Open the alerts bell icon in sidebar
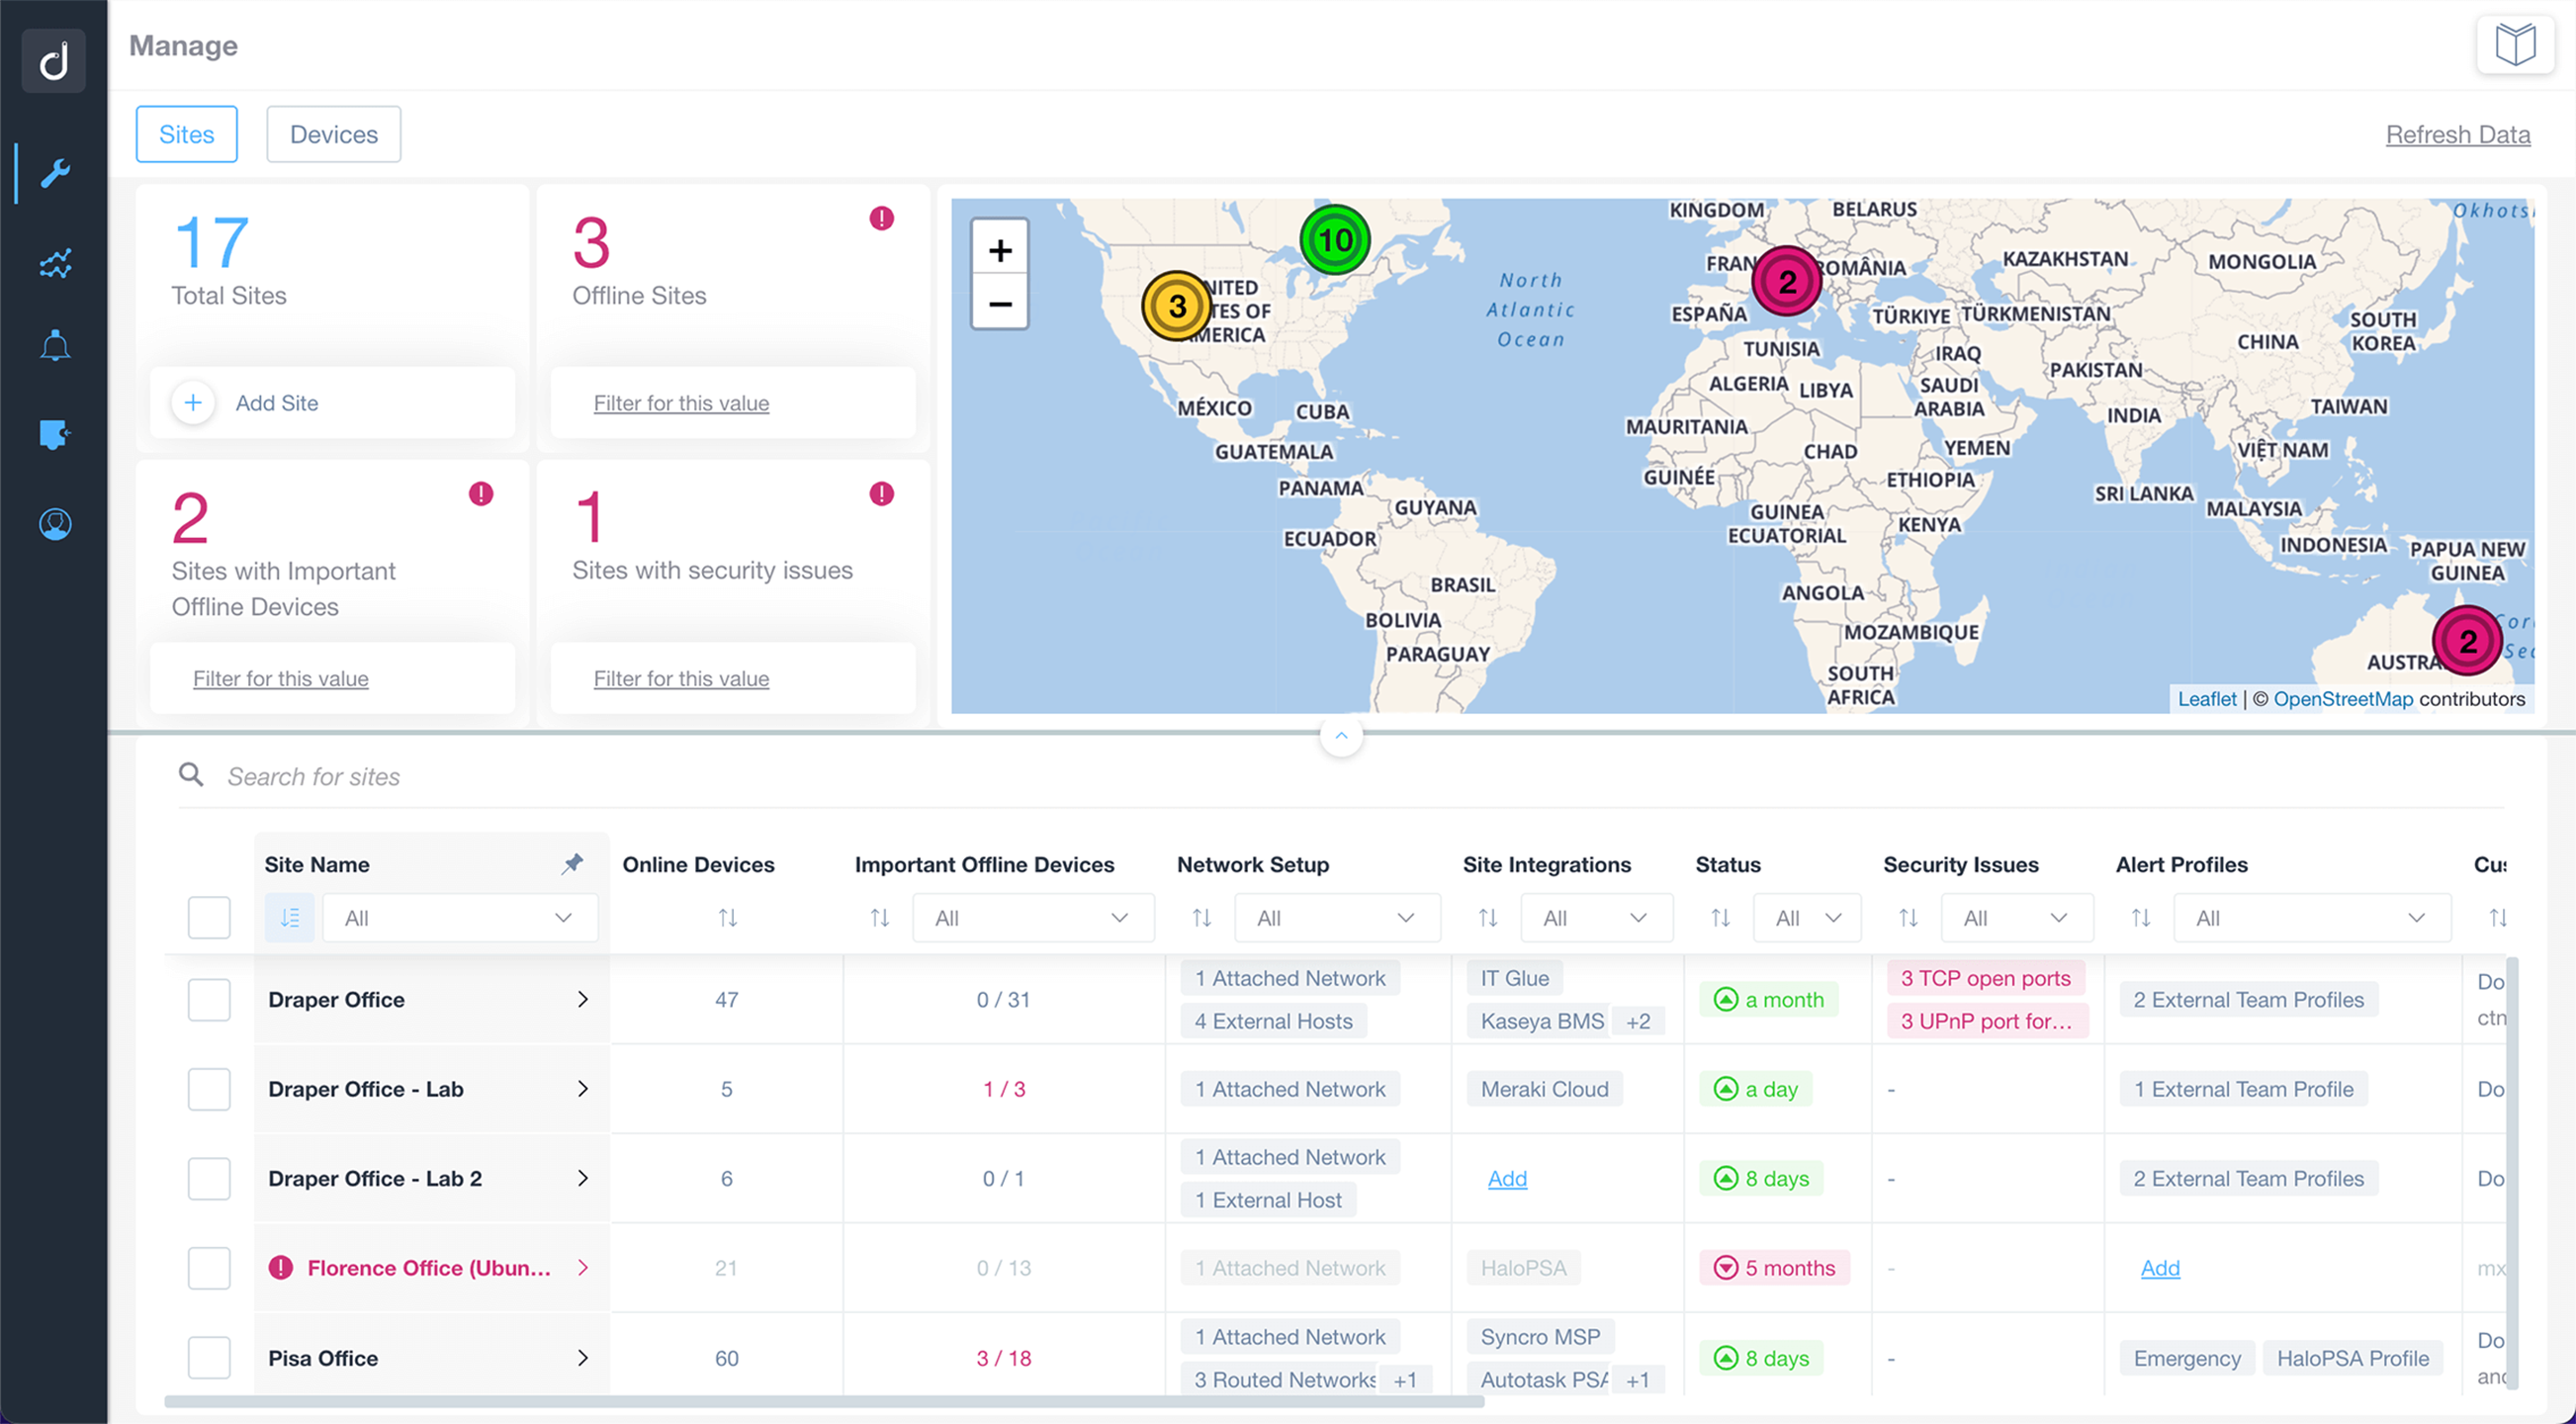Viewport: 2576px width, 1424px height. point(55,346)
